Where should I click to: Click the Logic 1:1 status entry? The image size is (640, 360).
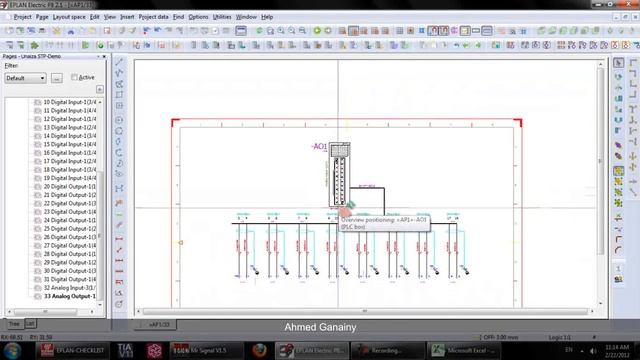(x=560, y=337)
